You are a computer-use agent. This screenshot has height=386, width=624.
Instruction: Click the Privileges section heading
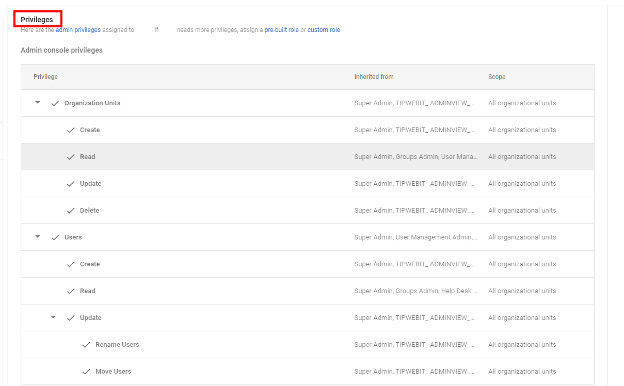click(x=37, y=19)
